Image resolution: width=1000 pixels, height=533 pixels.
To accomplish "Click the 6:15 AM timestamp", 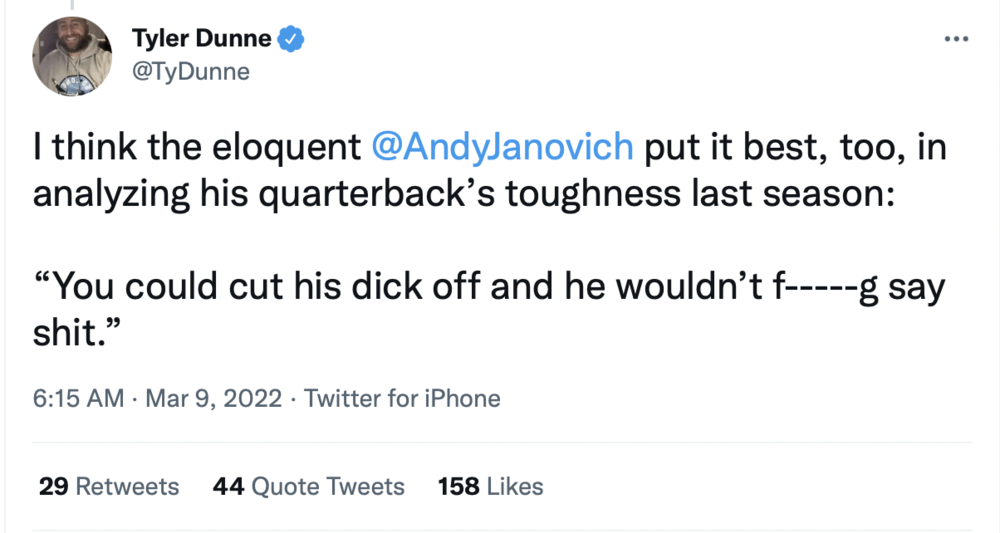I will (x=78, y=399).
